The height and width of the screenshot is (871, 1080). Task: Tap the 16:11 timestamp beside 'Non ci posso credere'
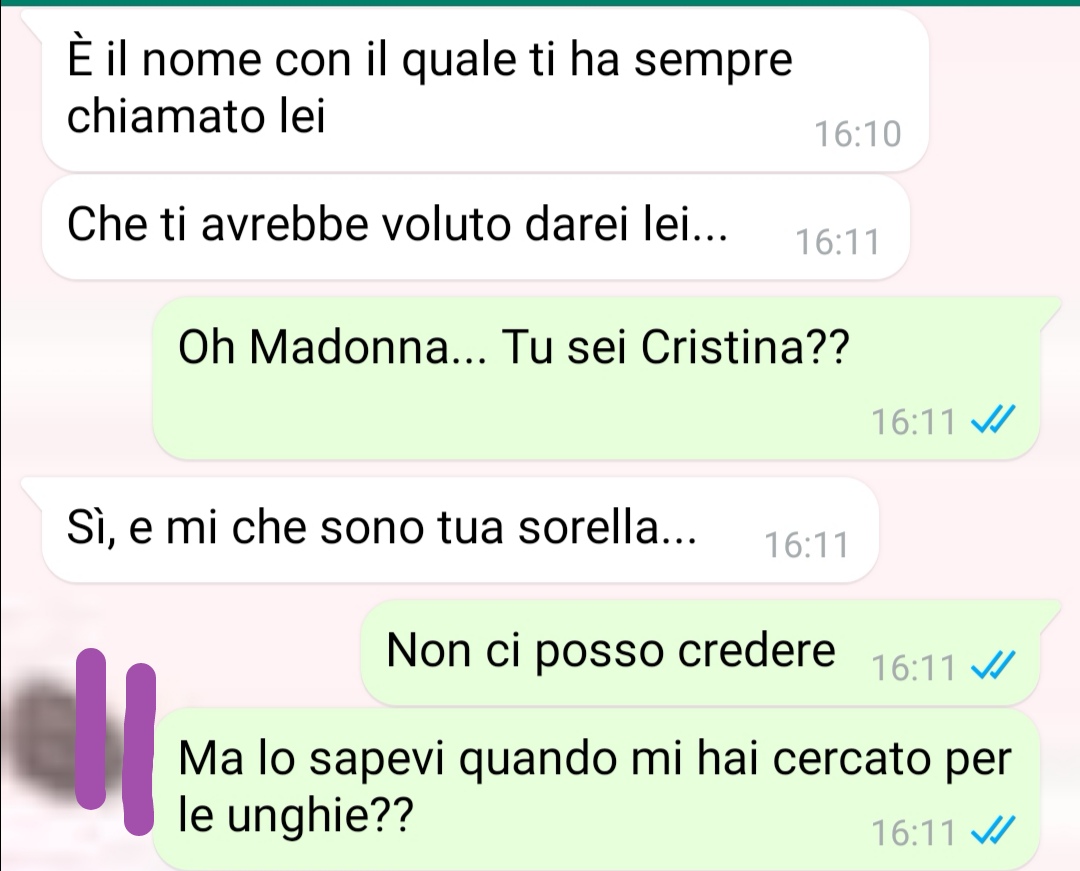point(913,667)
